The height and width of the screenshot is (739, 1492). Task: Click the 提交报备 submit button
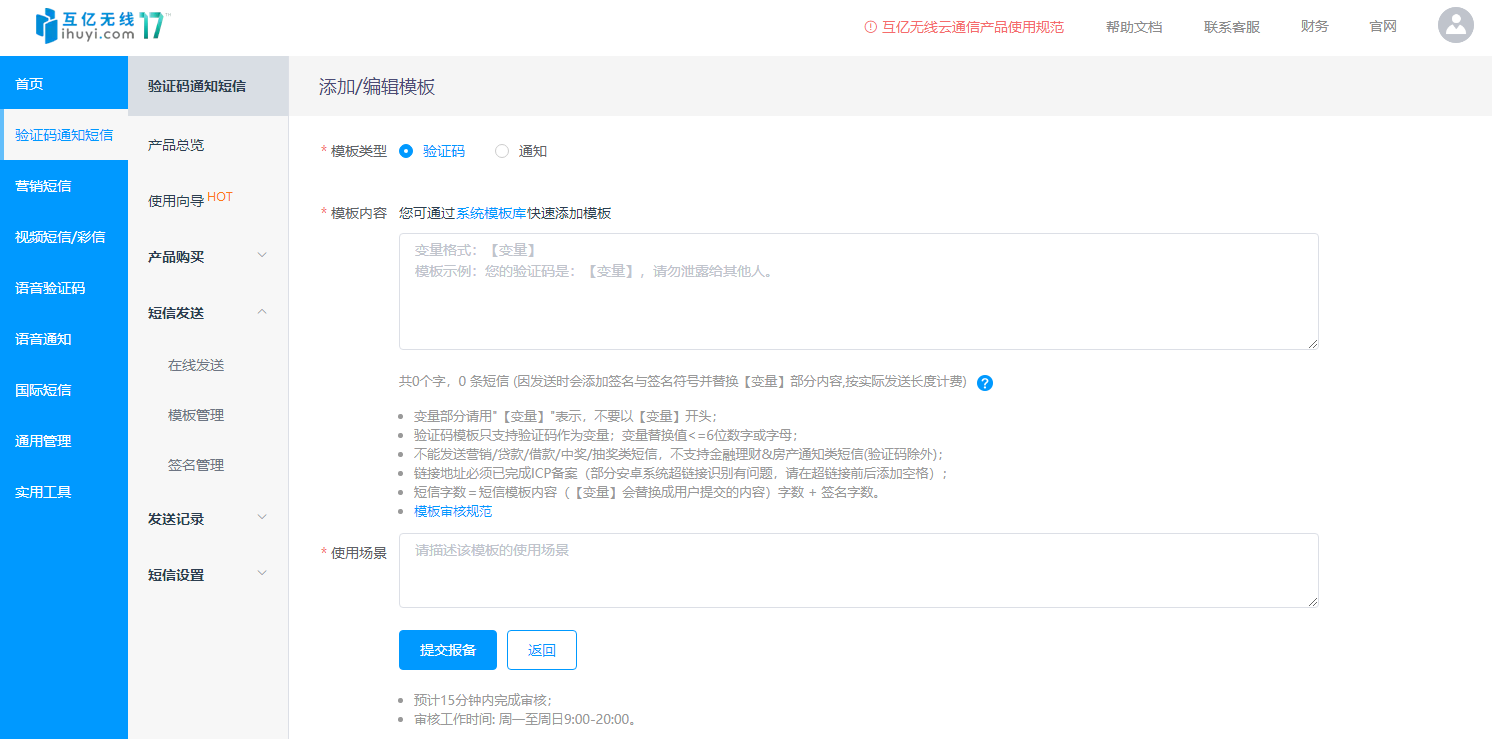(x=447, y=650)
